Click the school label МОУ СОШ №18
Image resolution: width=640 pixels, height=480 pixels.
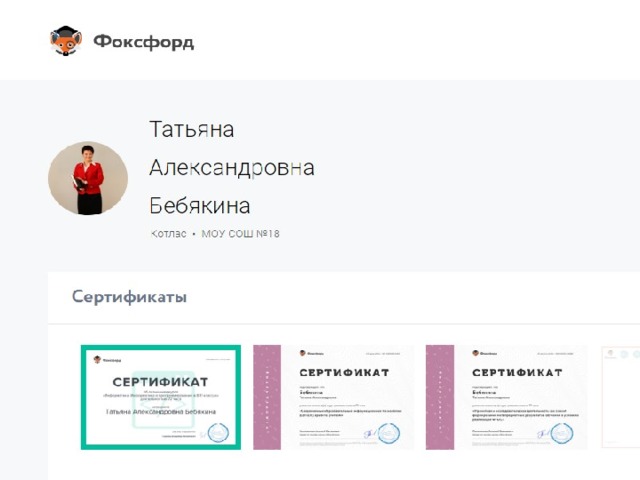click(x=240, y=234)
